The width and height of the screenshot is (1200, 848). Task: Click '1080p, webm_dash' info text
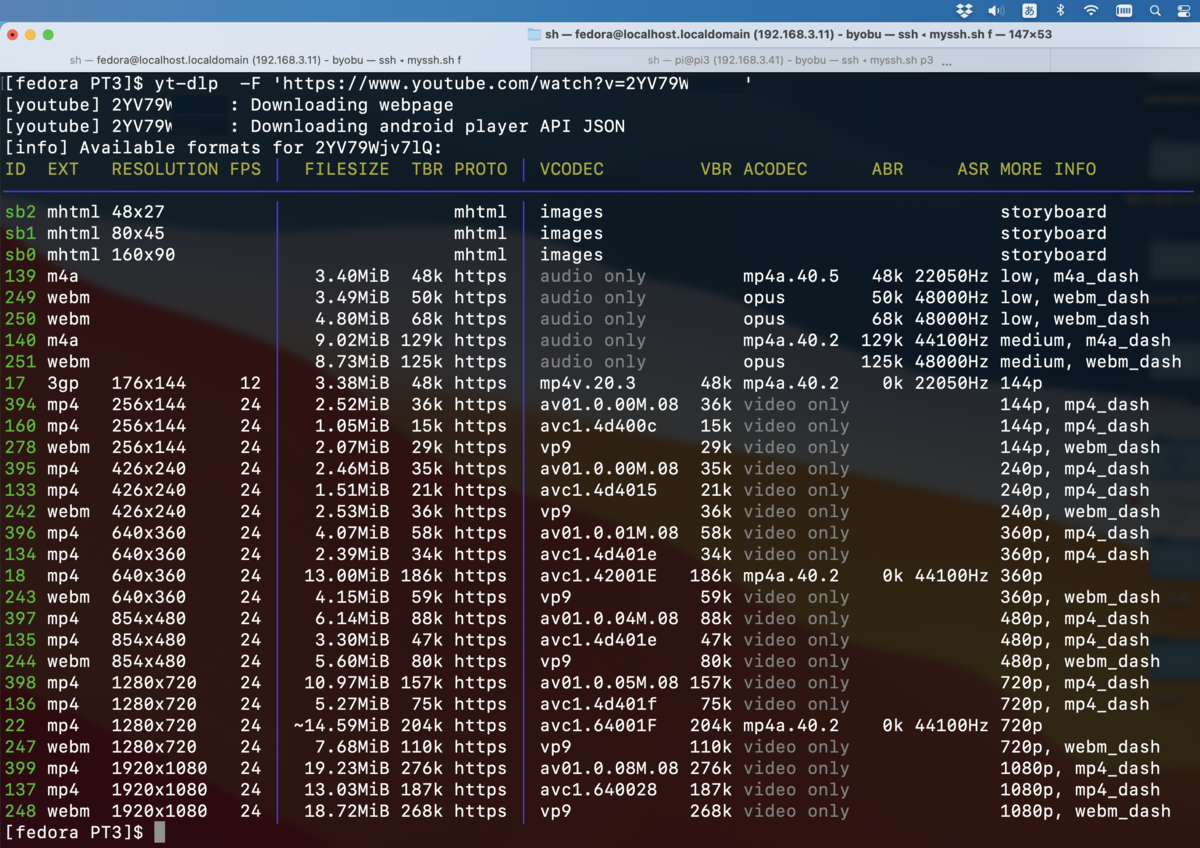pyautogui.click(x=1086, y=811)
